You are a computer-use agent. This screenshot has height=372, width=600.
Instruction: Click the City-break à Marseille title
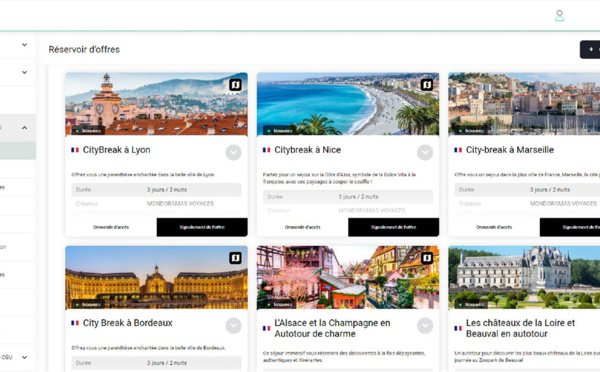tap(510, 150)
